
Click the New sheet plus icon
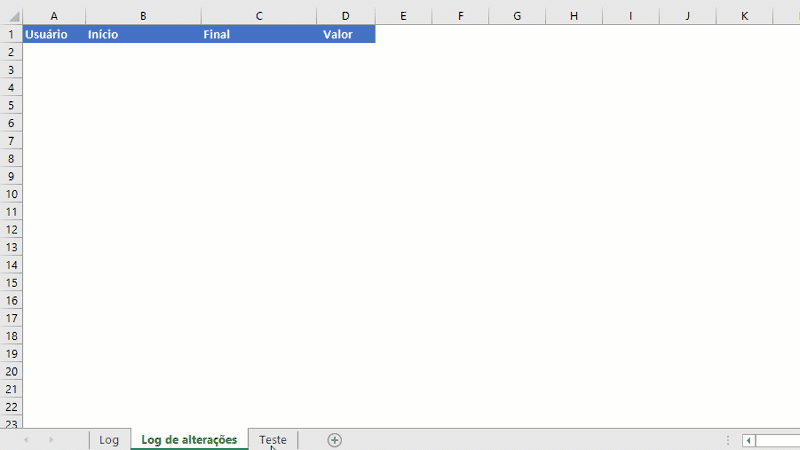(x=335, y=440)
